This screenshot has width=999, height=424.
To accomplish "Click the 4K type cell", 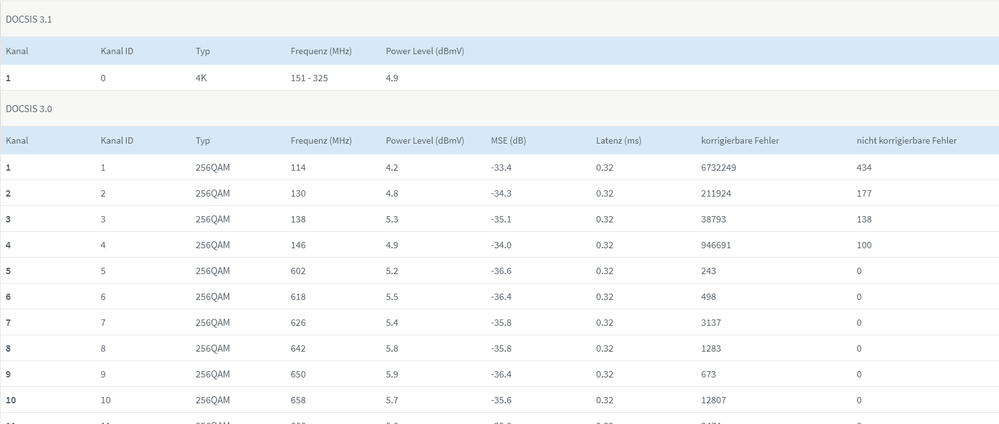I will point(201,78).
